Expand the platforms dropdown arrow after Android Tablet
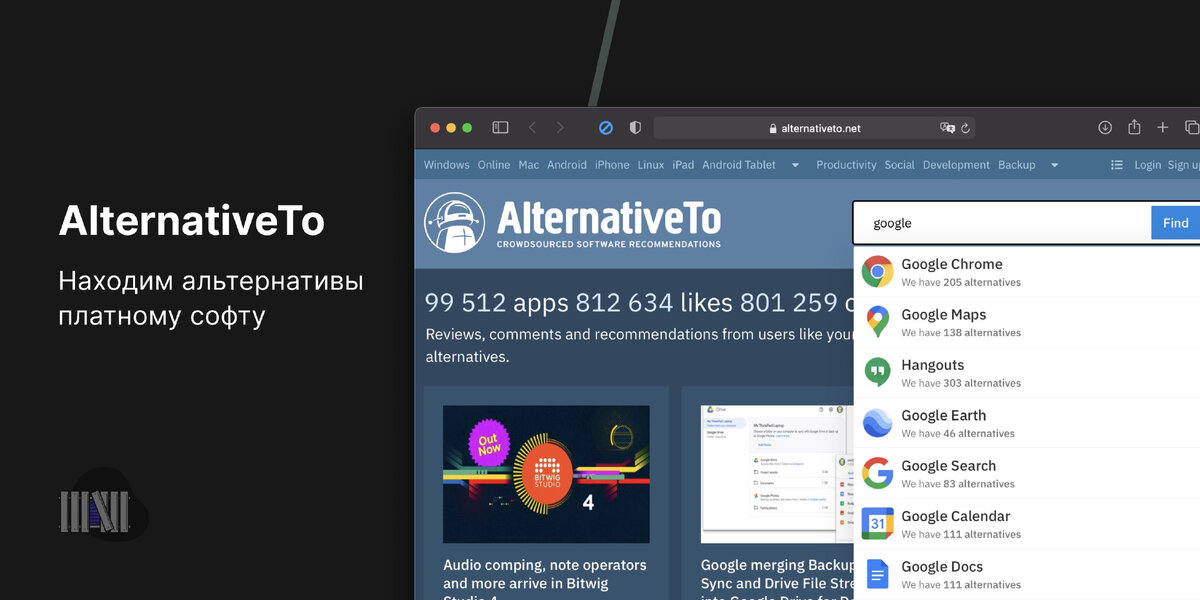 (795, 165)
